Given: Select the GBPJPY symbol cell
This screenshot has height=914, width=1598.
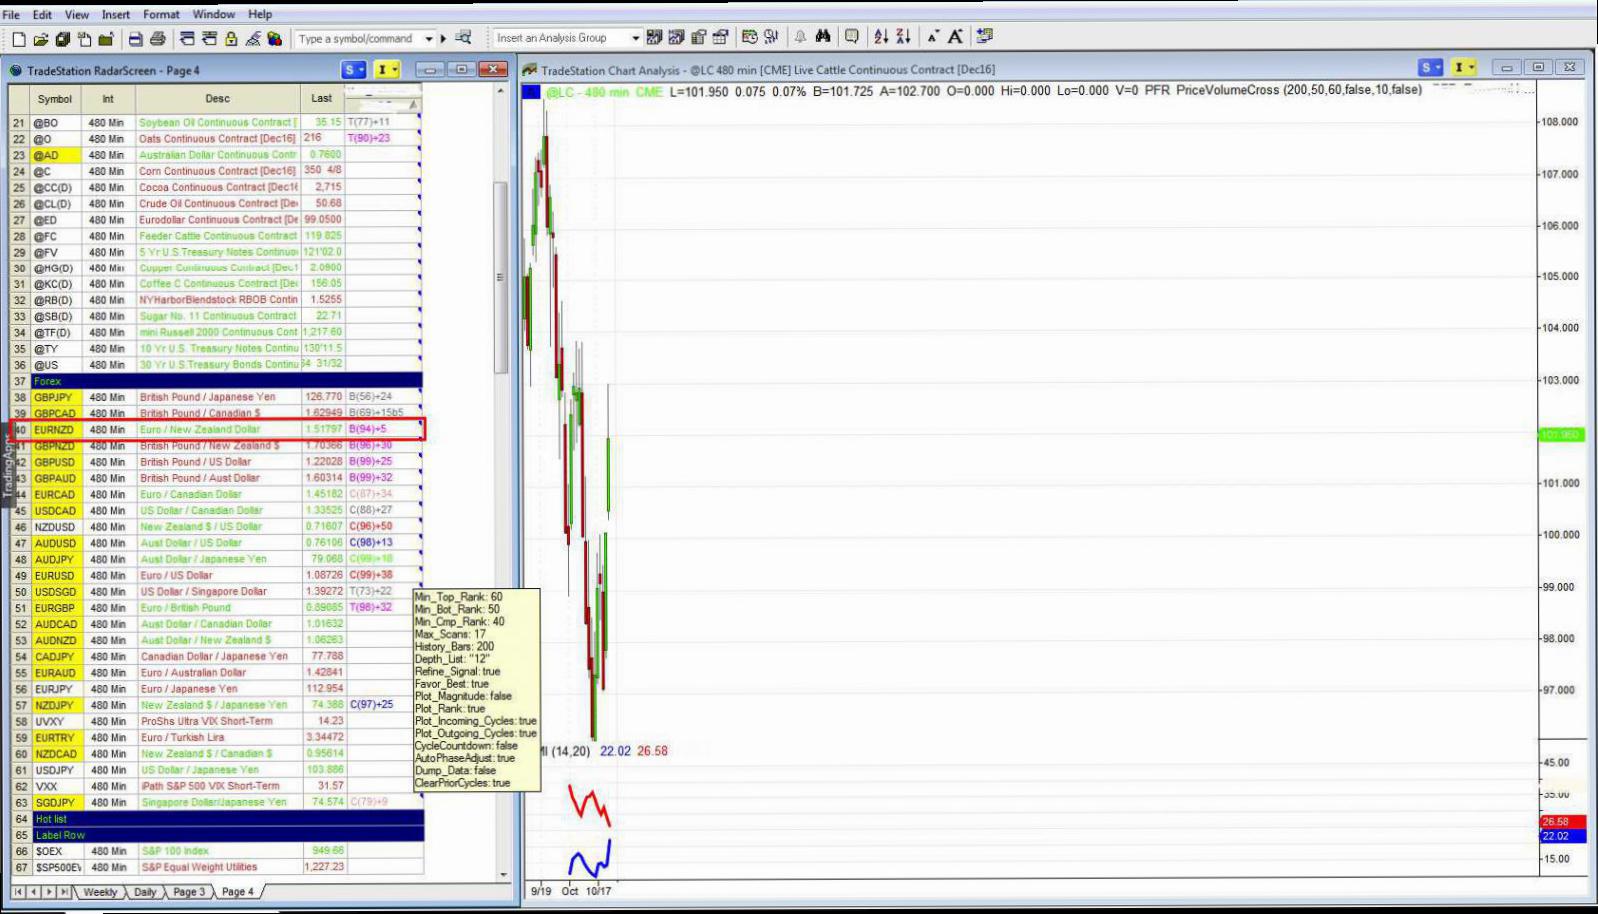Looking at the screenshot, I should pyautogui.click(x=56, y=397).
